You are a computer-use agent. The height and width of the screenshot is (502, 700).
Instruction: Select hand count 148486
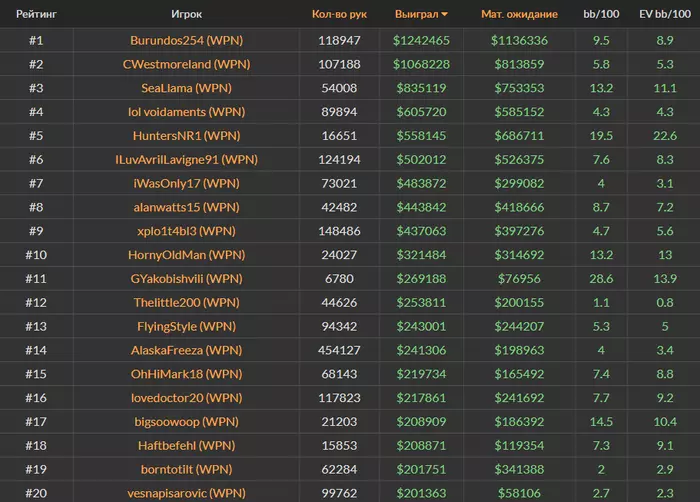coord(339,231)
